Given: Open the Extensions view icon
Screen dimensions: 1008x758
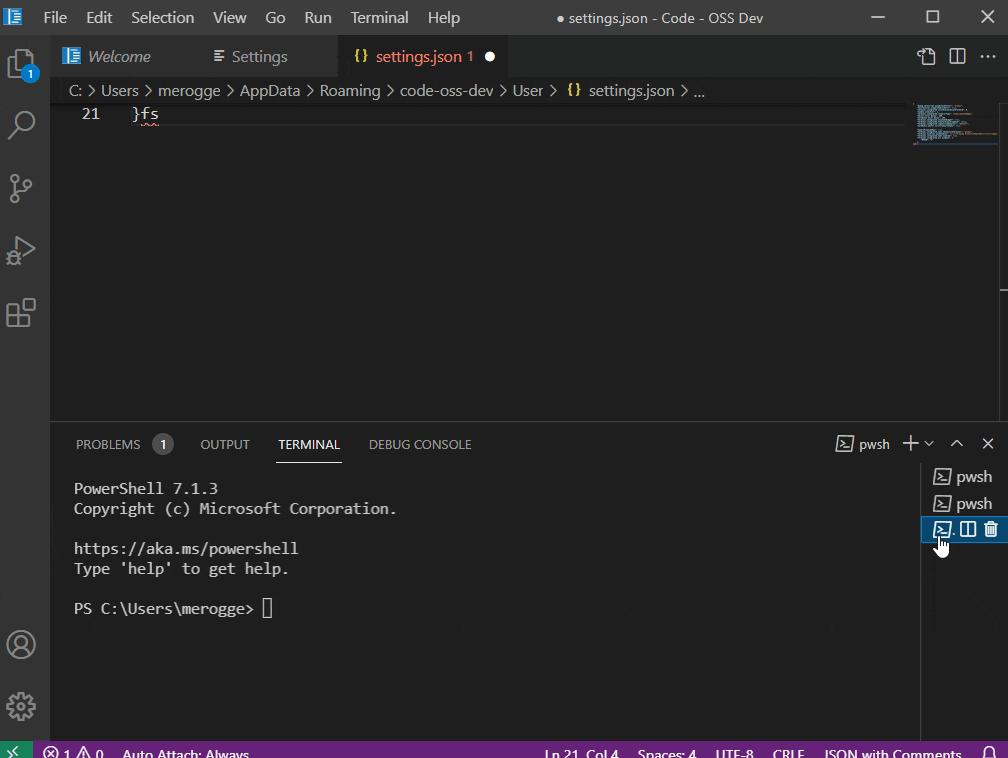Looking at the screenshot, I should click(21, 313).
